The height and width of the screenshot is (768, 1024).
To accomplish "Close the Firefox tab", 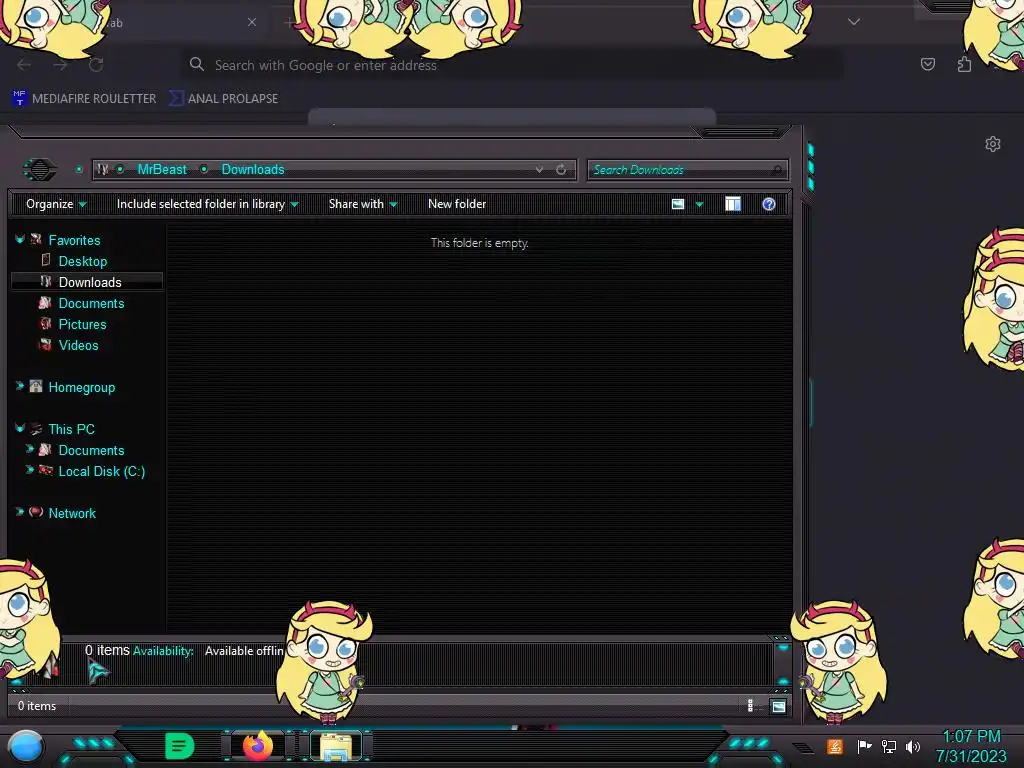I will click(x=252, y=22).
